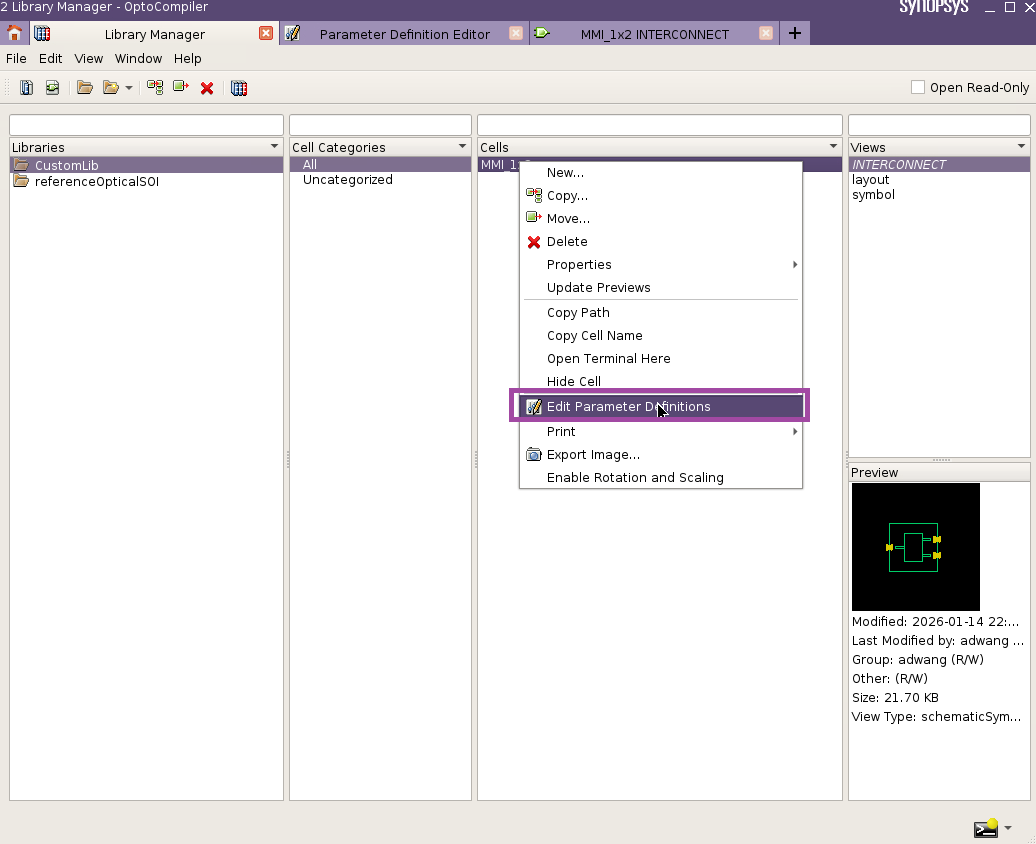The height and width of the screenshot is (844, 1036).
Task: Select the INTERCONNECT view
Action: click(939, 165)
